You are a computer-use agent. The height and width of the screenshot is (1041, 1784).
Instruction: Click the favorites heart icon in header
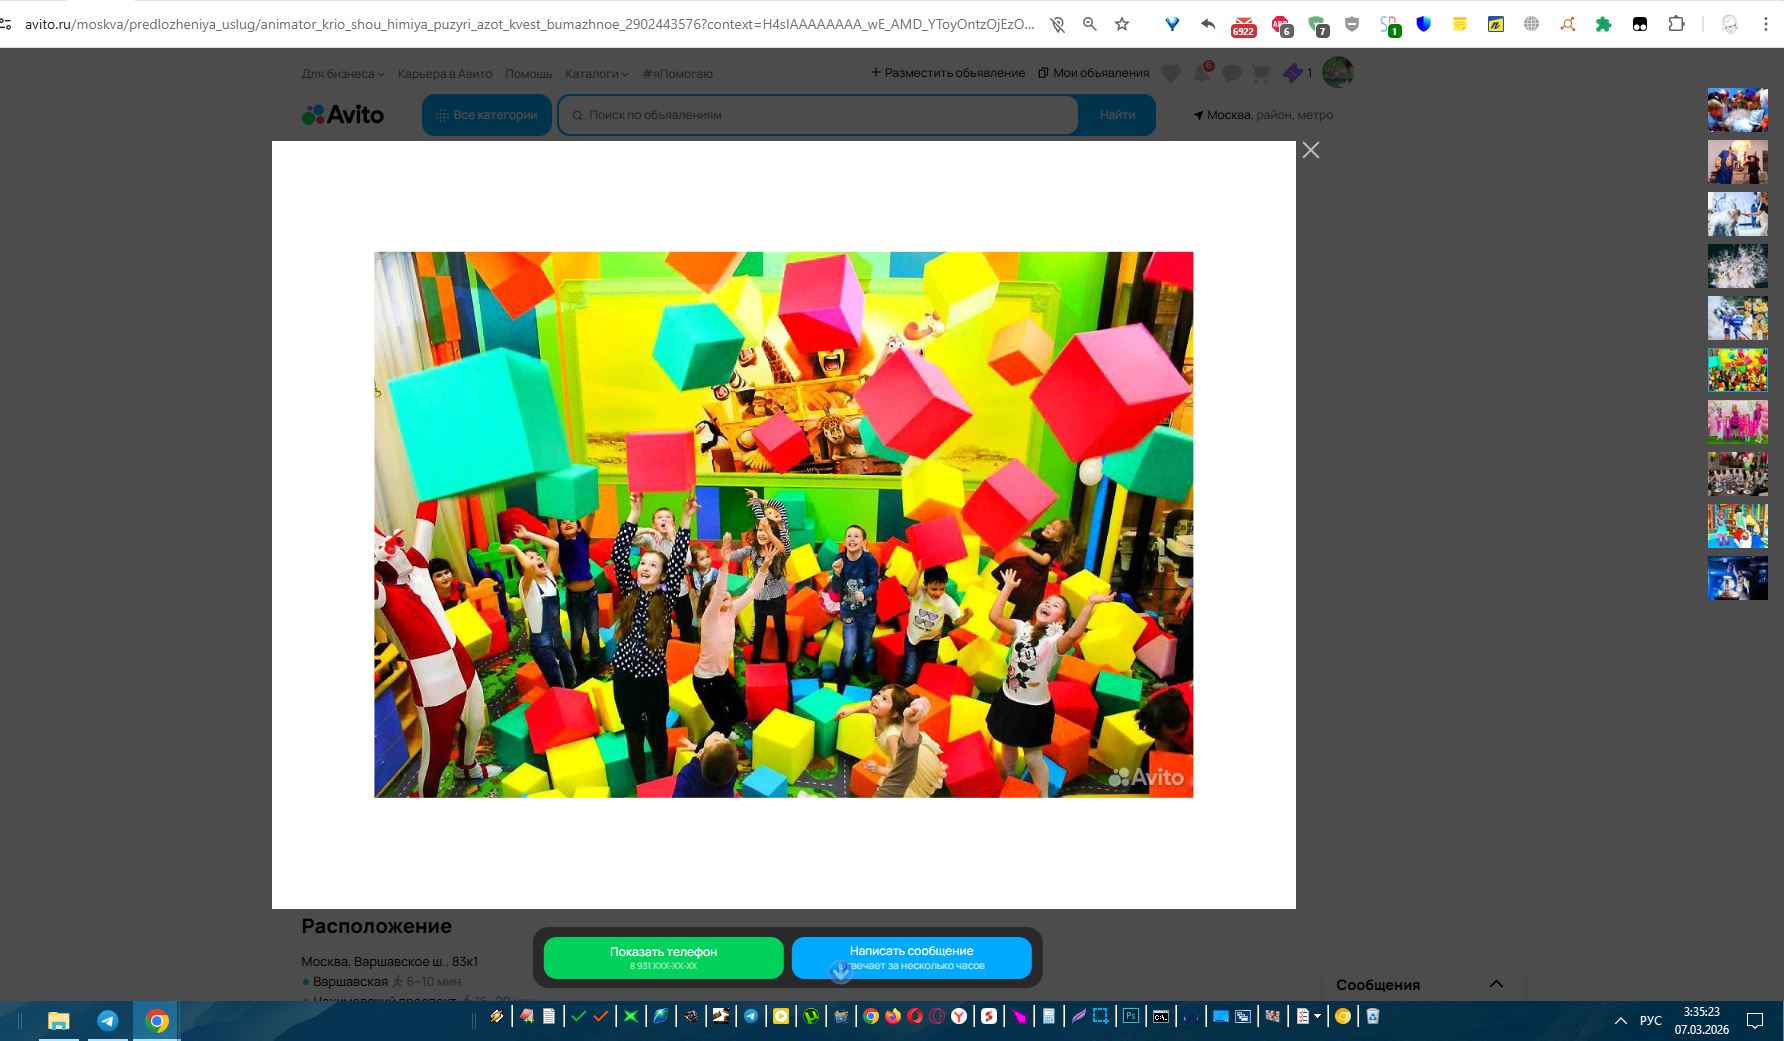(x=1171, y=73)
